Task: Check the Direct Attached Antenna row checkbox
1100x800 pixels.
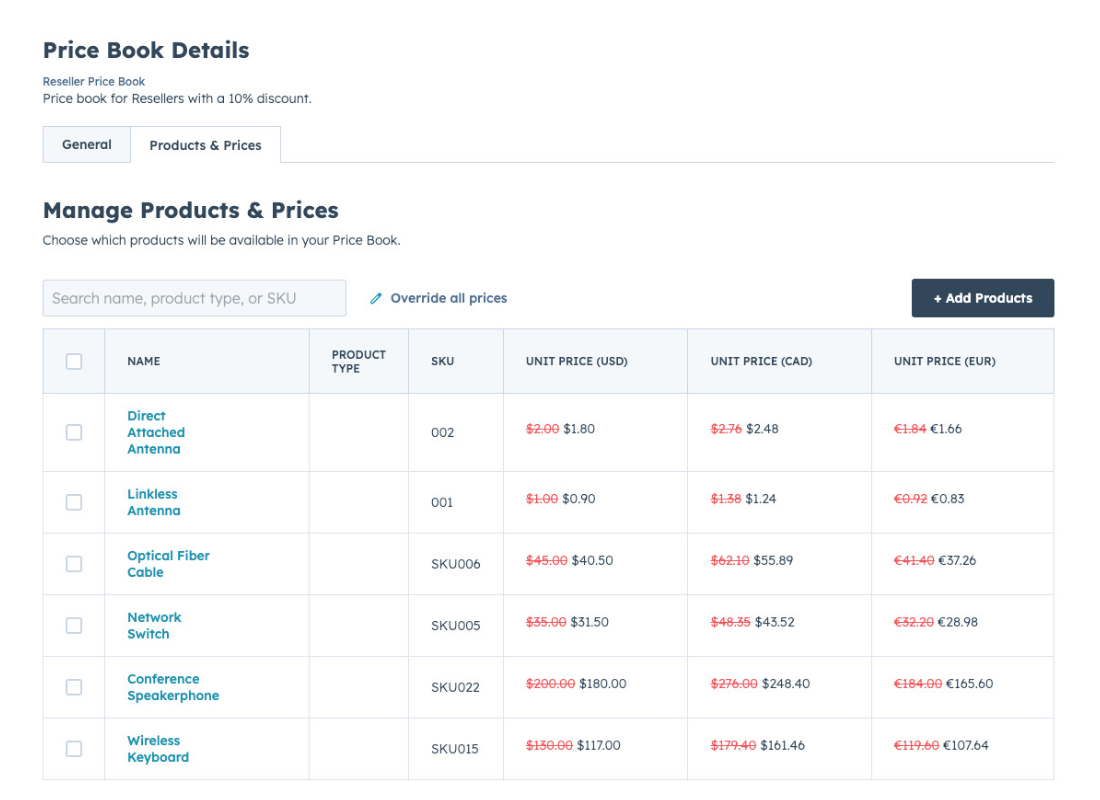Action: 74,432
